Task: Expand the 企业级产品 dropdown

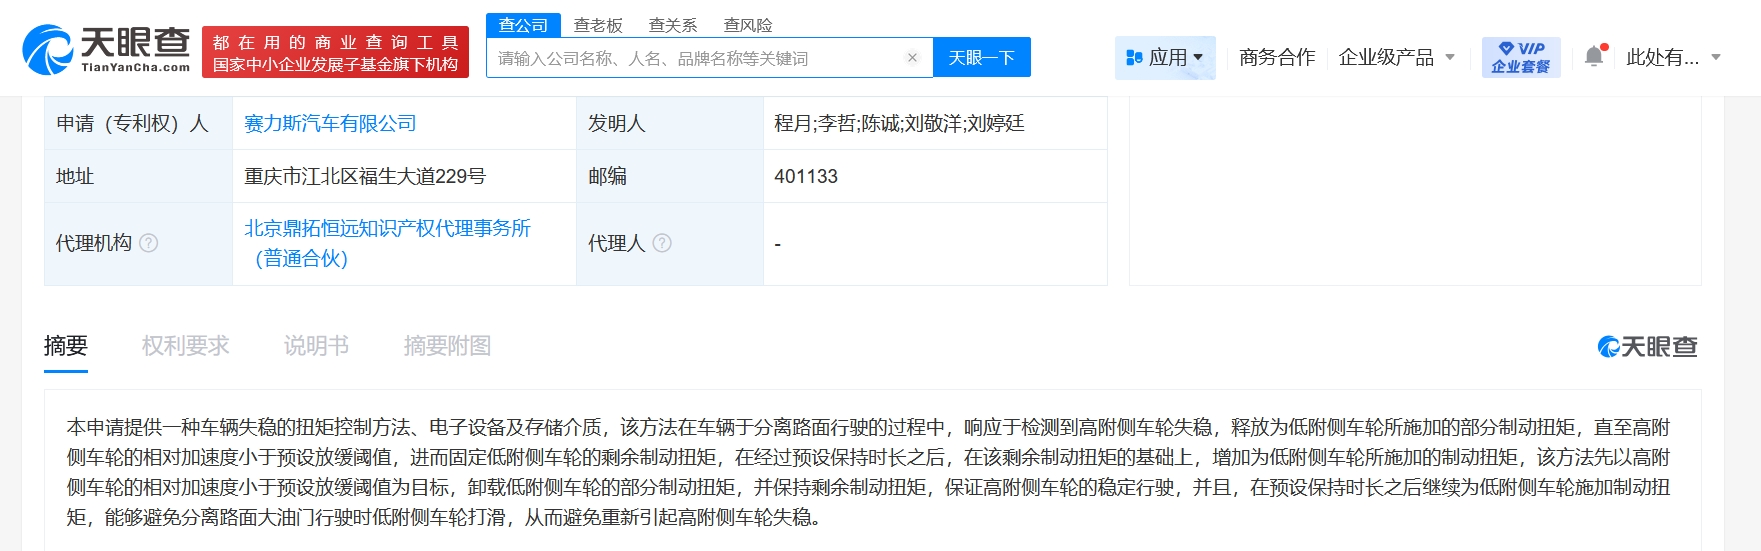Action: pyautogui.click(x=1396, y=57)
